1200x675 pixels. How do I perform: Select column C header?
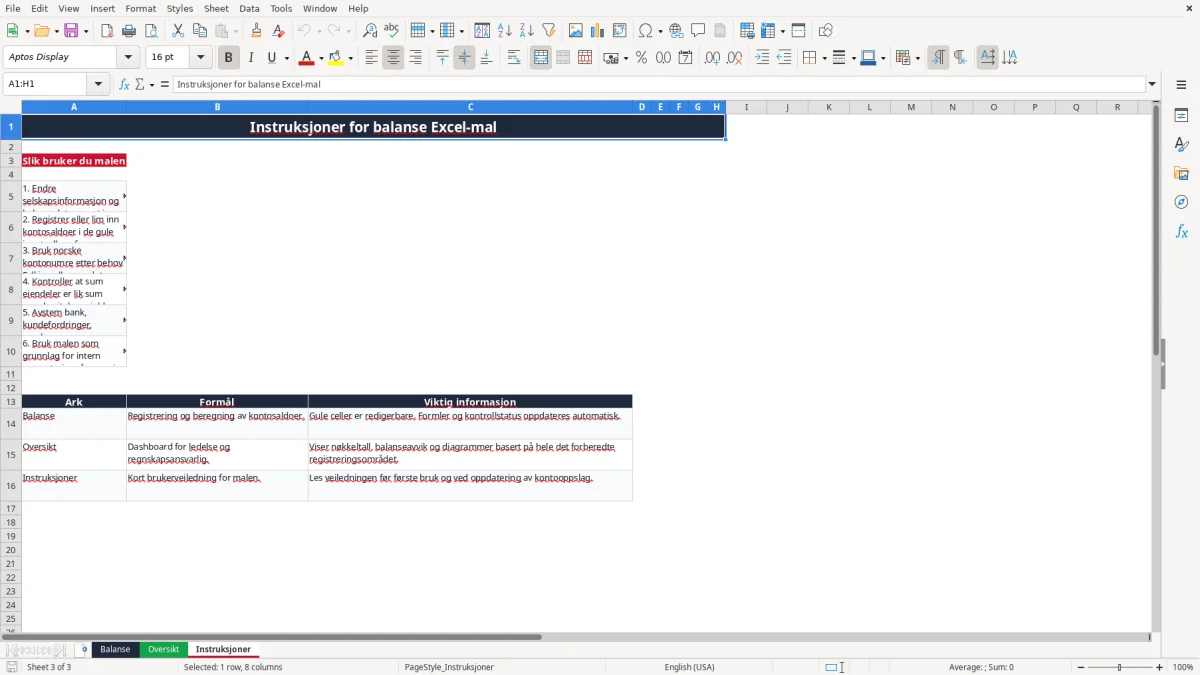pos(470,107)
